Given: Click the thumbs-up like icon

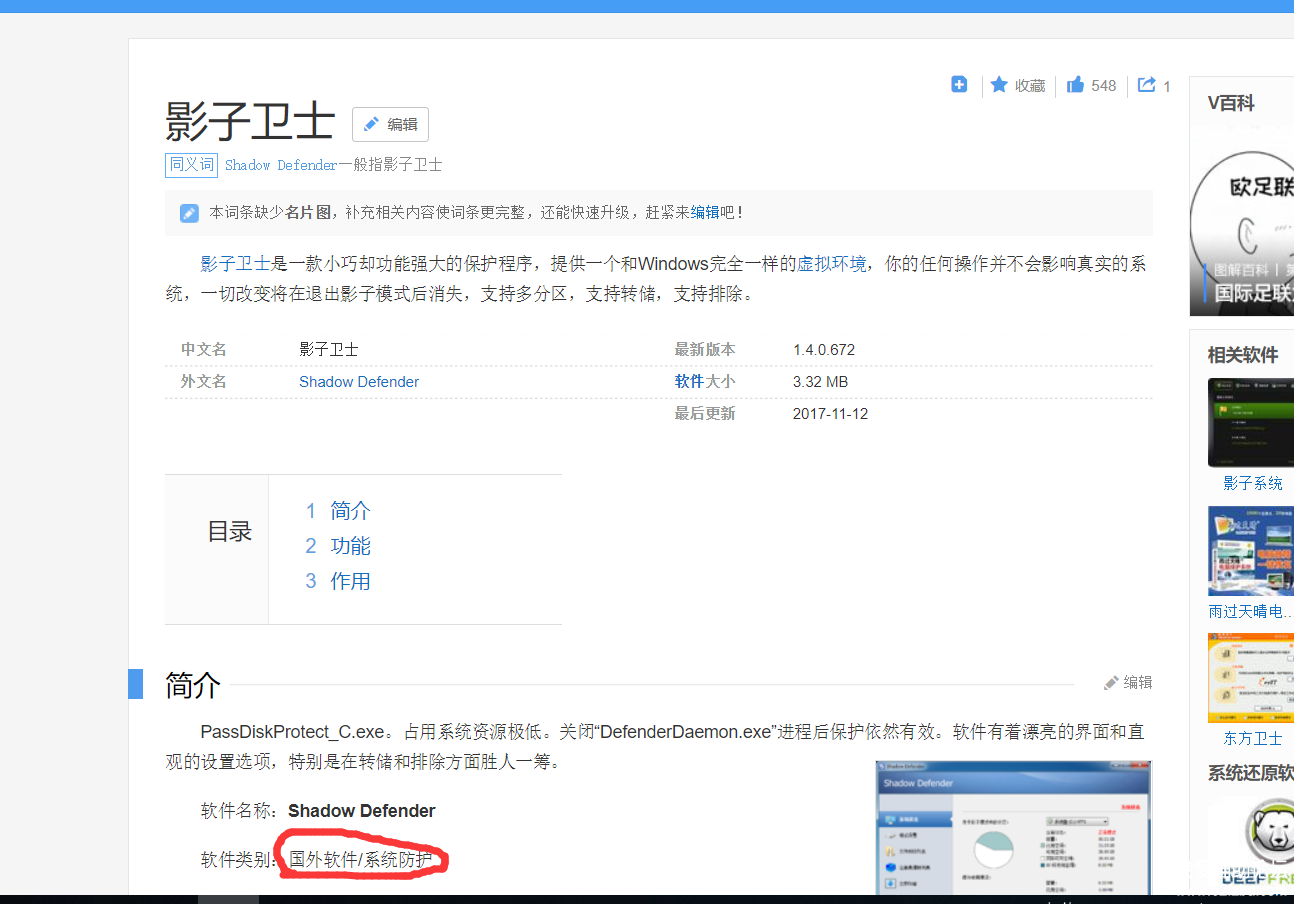Looking at the screenshot, I should 1075,85.
